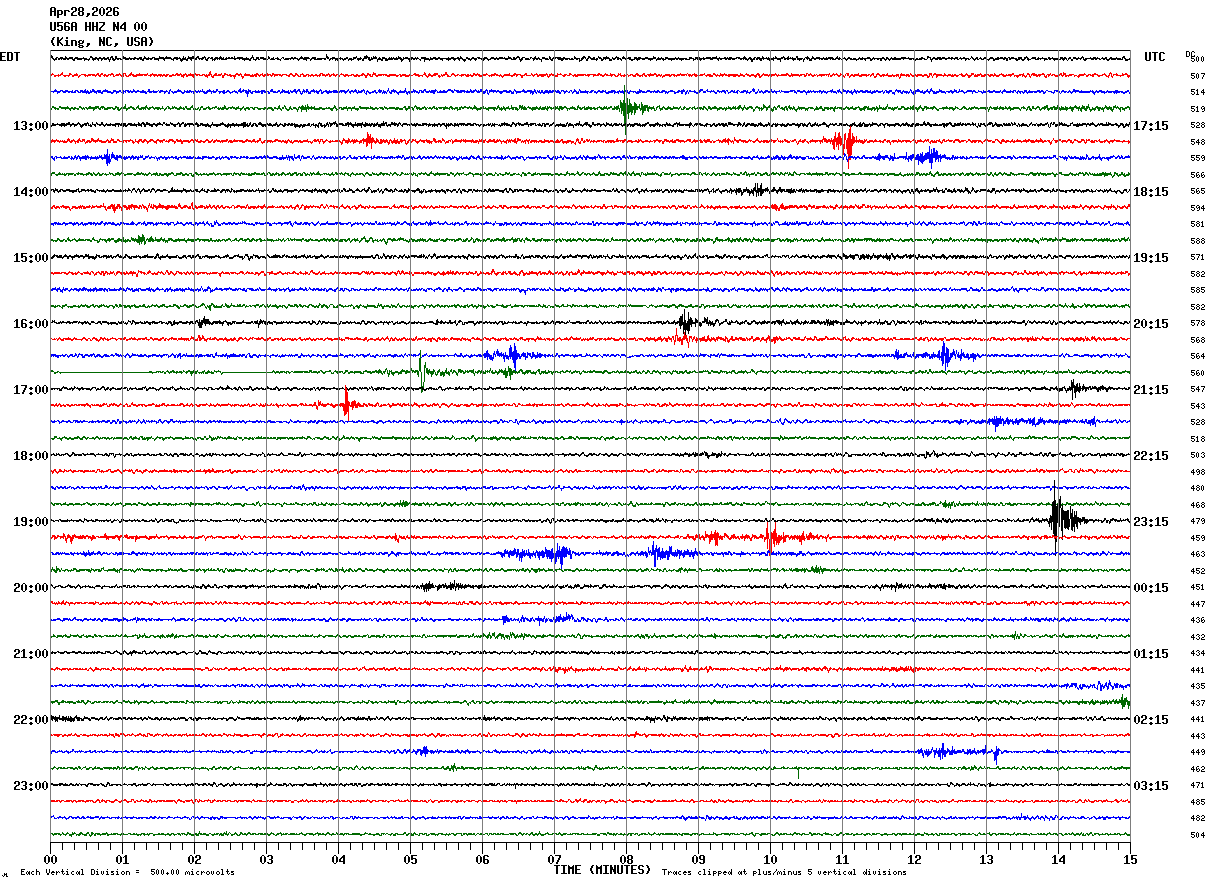Viewport: 1210px width, 886px height.
Task: Click the 00:15 UTC time label
Action: point(1151,588)
